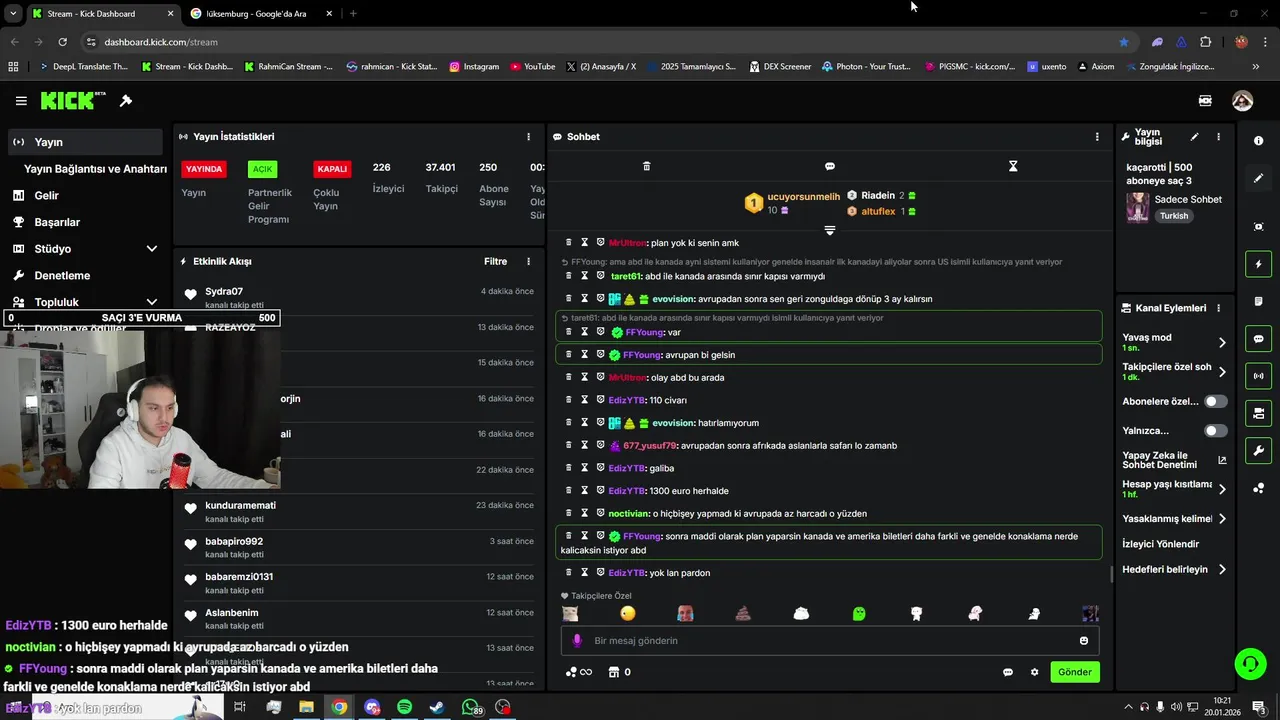The width and height of the screenshot is (1280, 720).
Task: Click the pin icon next to the KICK logo
Action: [126, 101]
